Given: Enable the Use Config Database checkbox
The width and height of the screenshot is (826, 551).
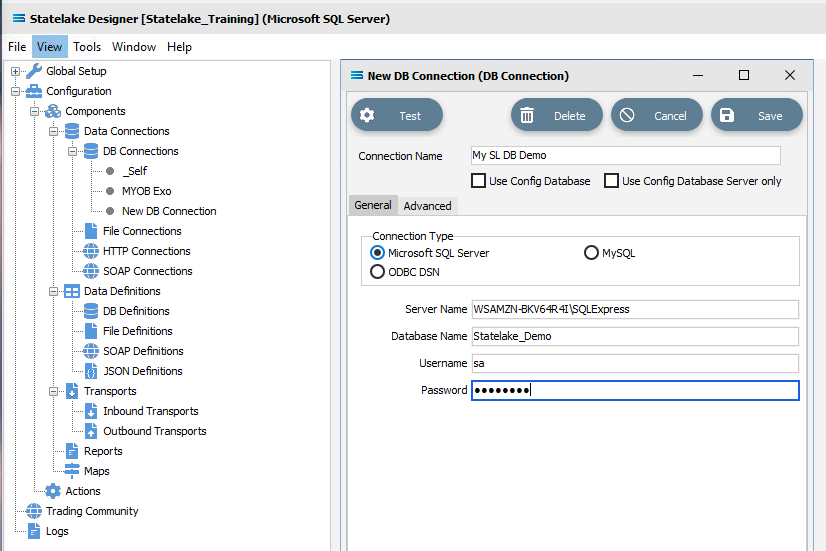Looking at the screenshot, I should click(478, 181).
